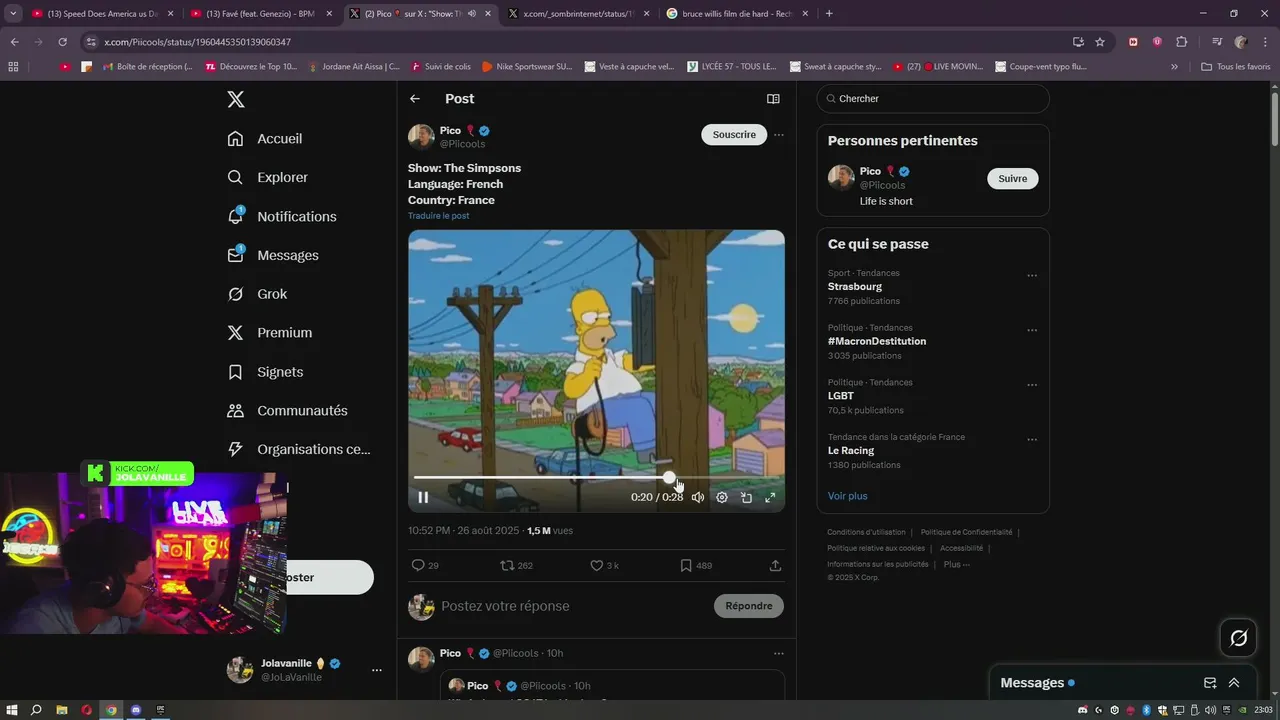Image resolution: width=1280 pixels, height=720 pixels.
Task: Open Boîte de réception bookmark
Action: (x=146, y=67)
